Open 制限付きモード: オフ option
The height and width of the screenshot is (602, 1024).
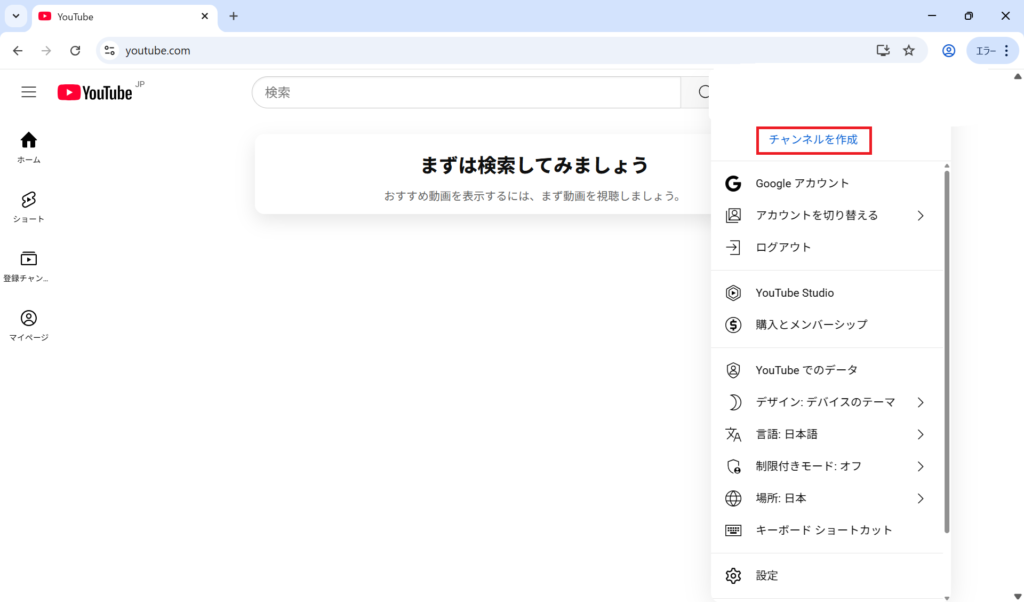827,466
